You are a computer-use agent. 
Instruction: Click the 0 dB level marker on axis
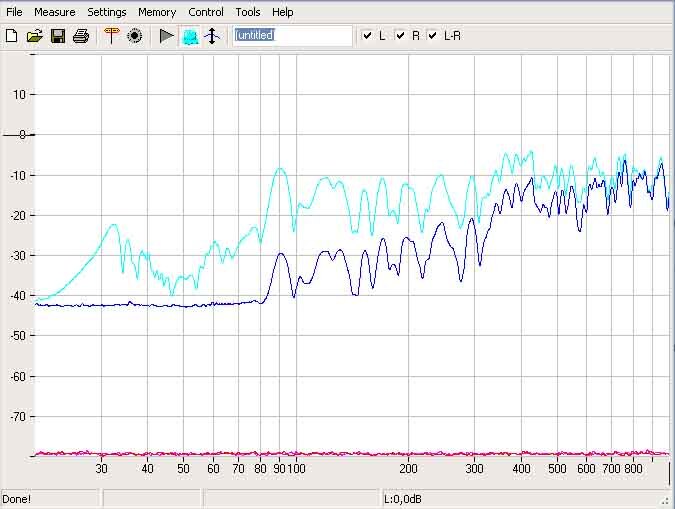(x=18, y=134)
